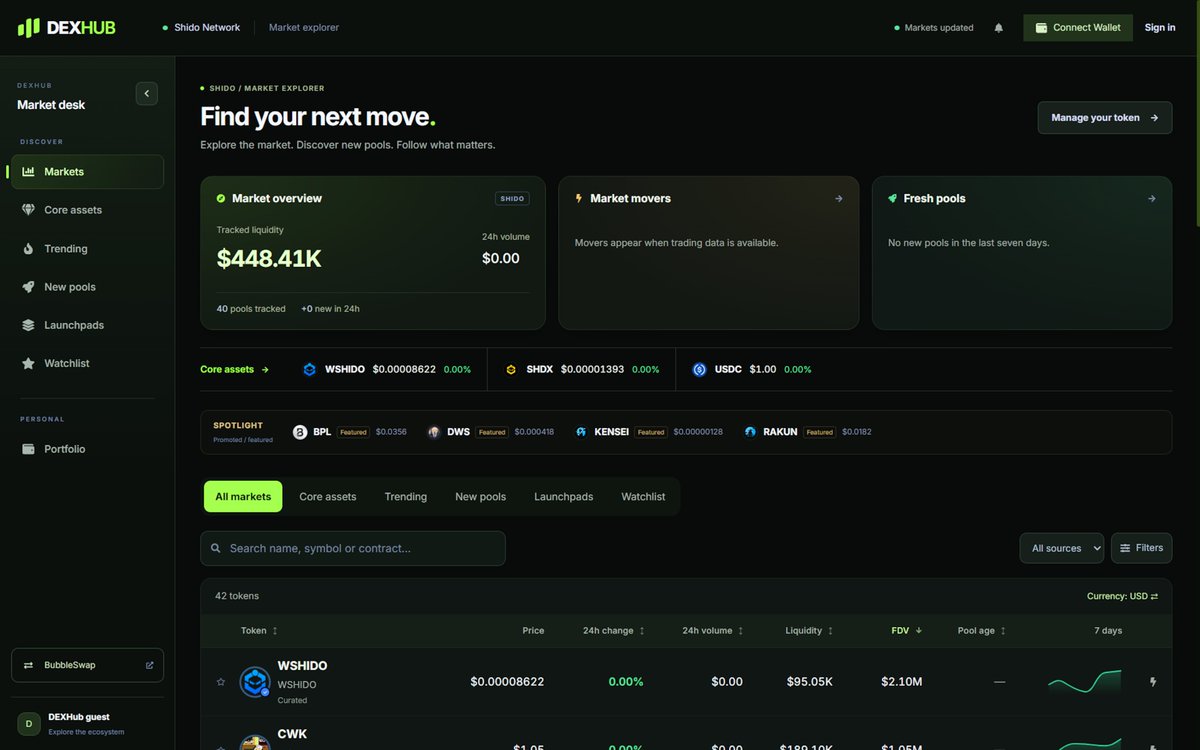The width and height of the screenshot is (1200, 750).
Task: Open Market movers arrow
Action: 839,199
